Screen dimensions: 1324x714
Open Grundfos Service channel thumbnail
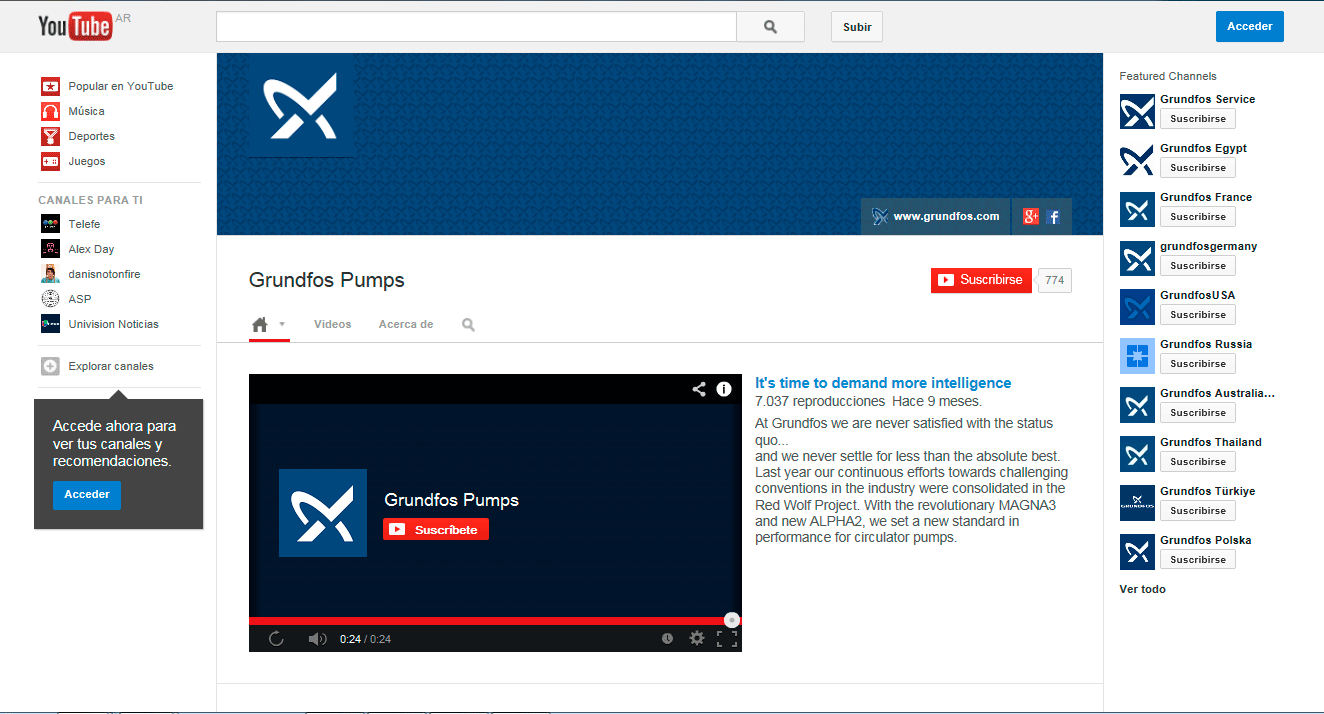coord(1137,111)
